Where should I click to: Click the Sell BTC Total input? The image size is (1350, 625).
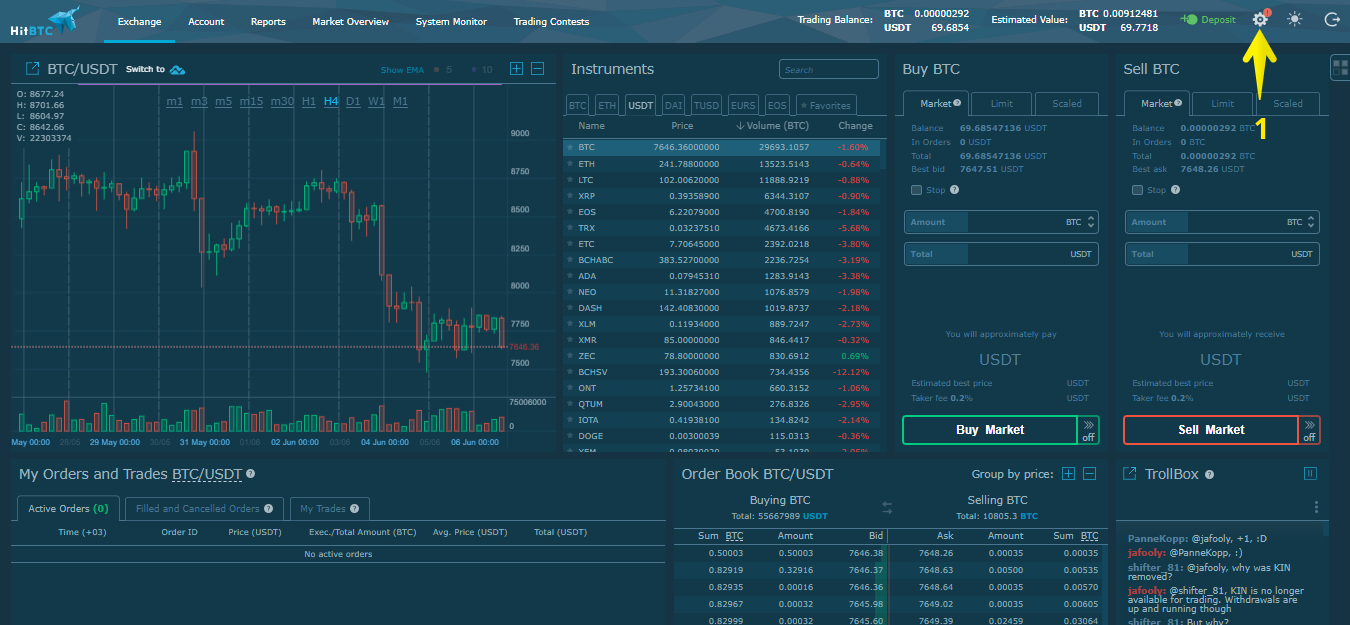[x=1222, y=254]
